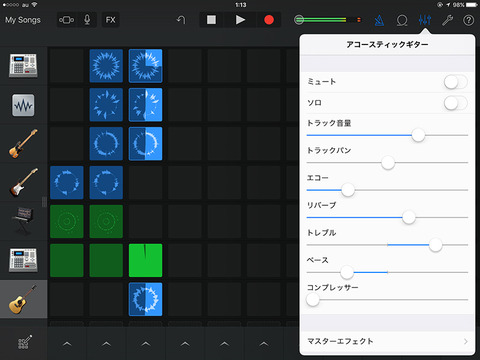
Task: Tap lower drum green cell in second column
Action: click(106, 260)
